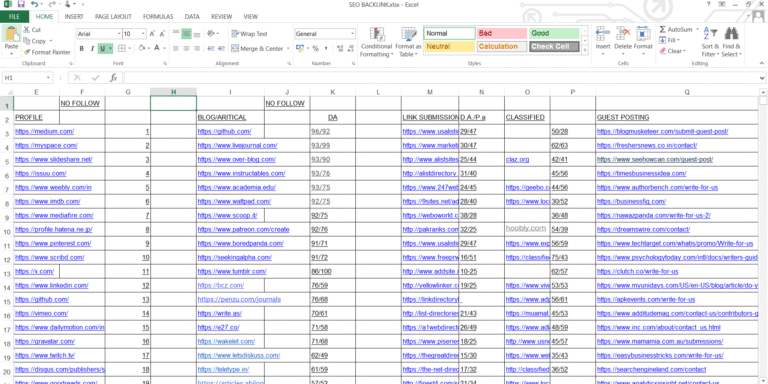Align text right
Screen dimensions: 768x384
pos(196,48)
